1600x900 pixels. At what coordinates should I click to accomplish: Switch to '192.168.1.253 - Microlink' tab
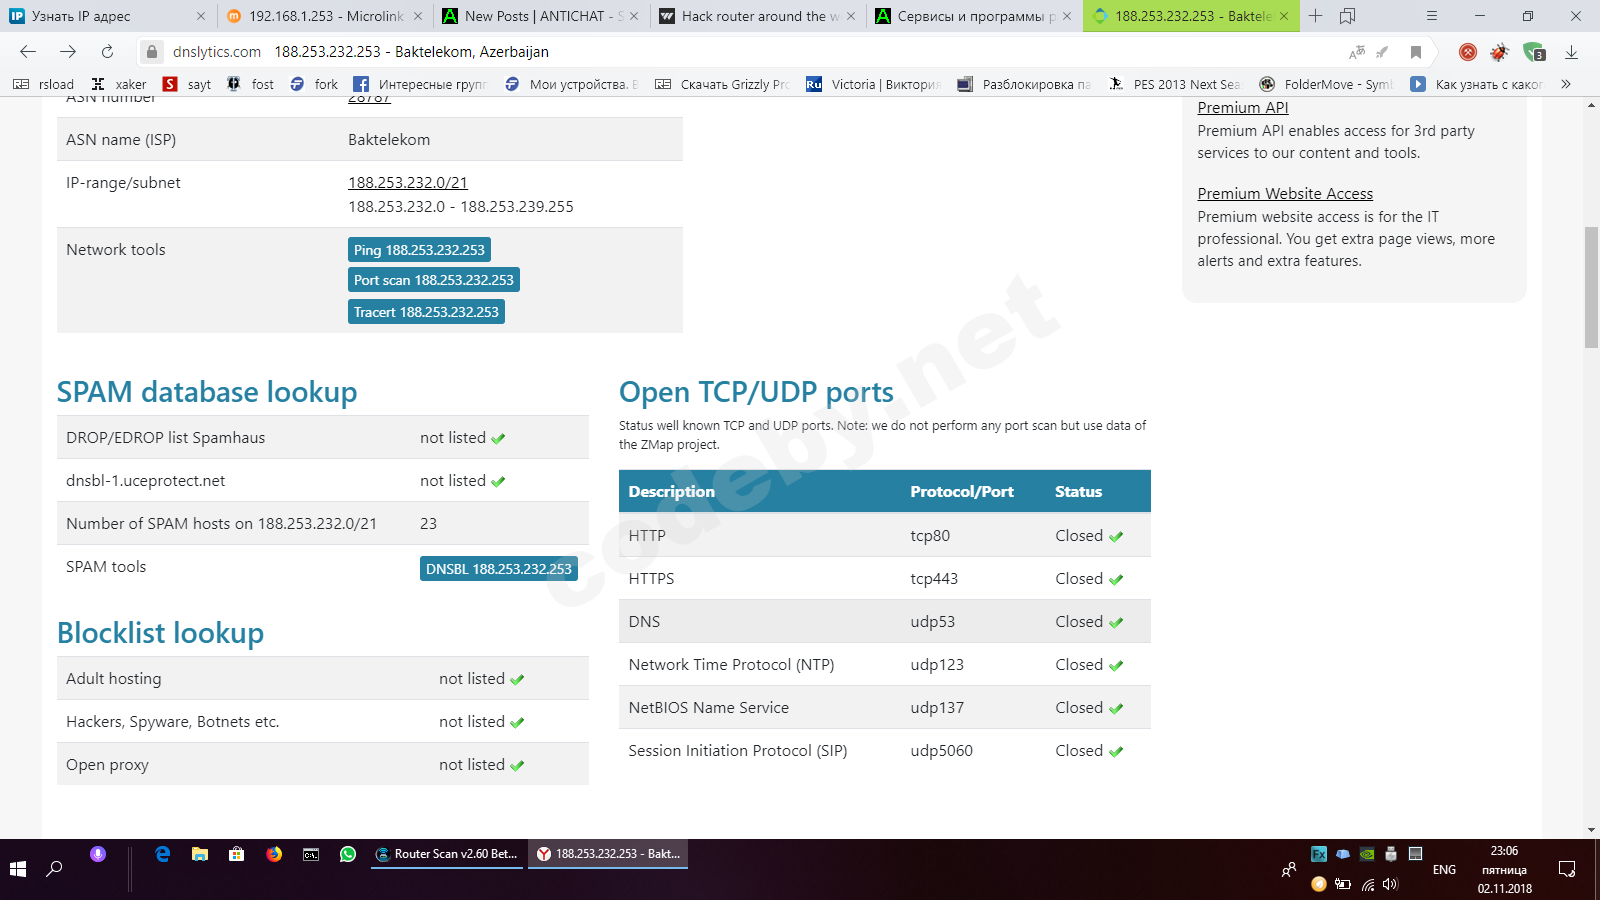tap(326, 16)
